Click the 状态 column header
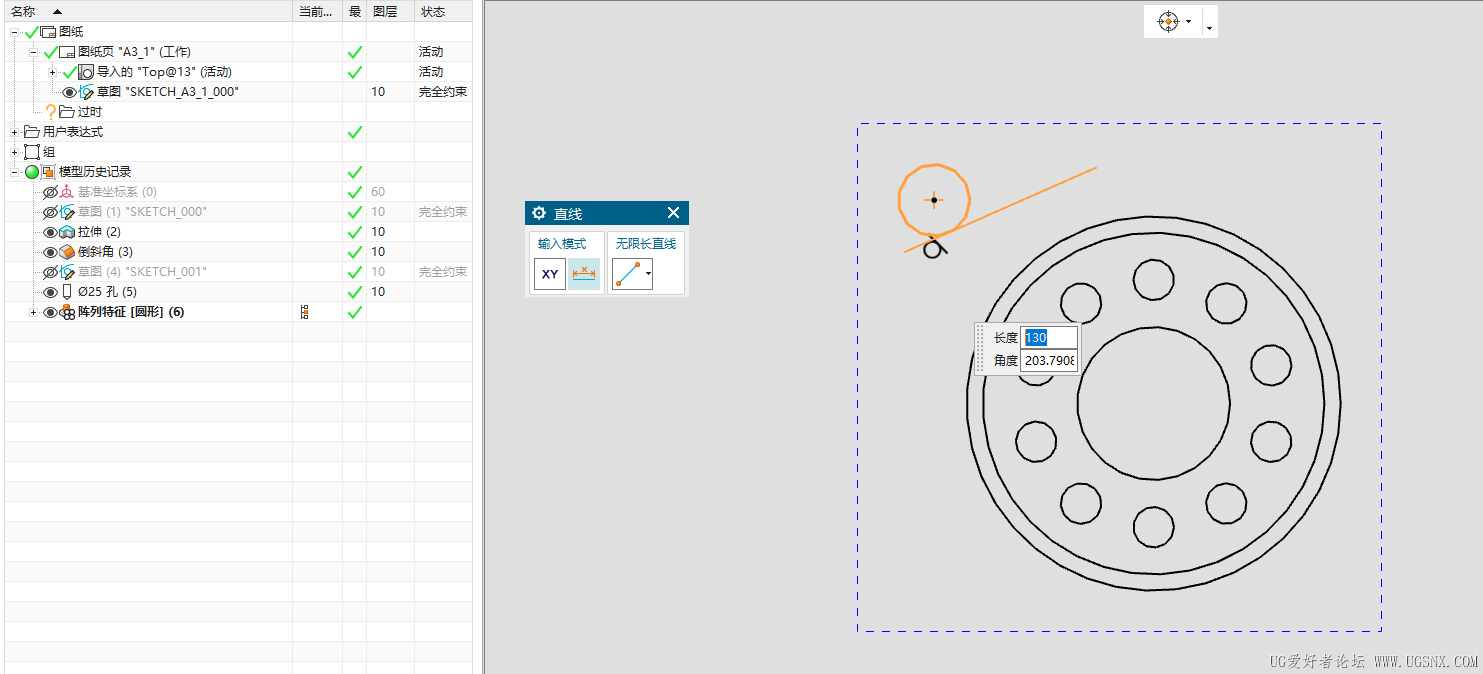The height and width of the screenshot is (674, 1483). pos(433,11)
